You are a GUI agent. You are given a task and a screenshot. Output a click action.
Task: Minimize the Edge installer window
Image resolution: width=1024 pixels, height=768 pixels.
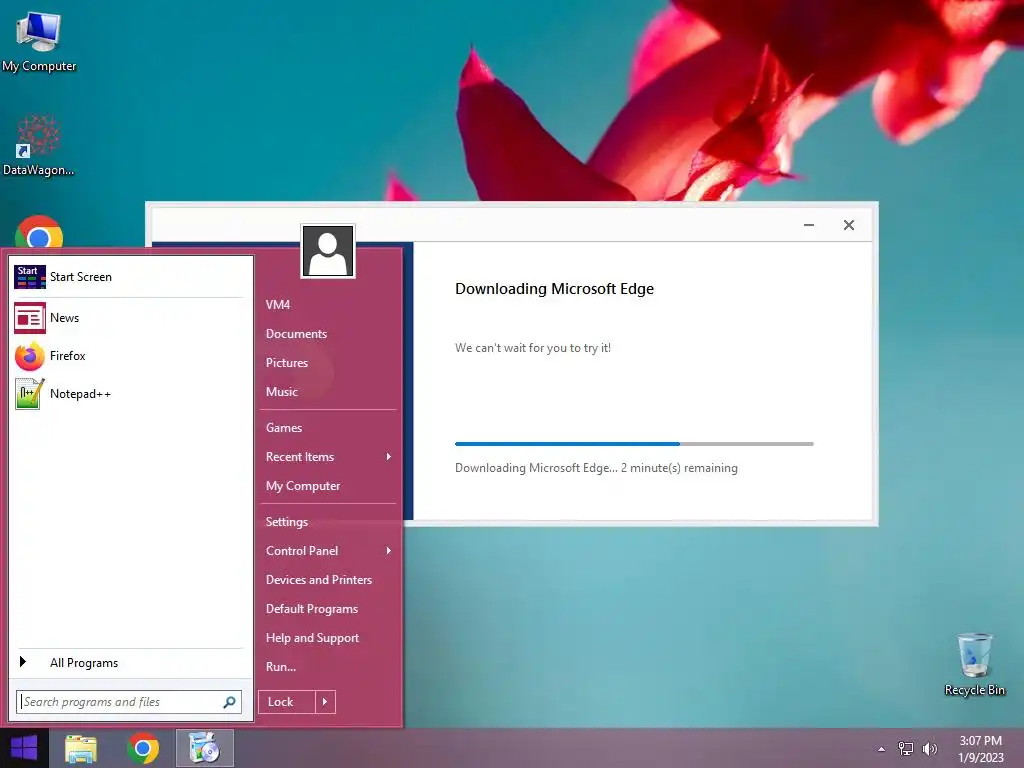tap(808, 225)
